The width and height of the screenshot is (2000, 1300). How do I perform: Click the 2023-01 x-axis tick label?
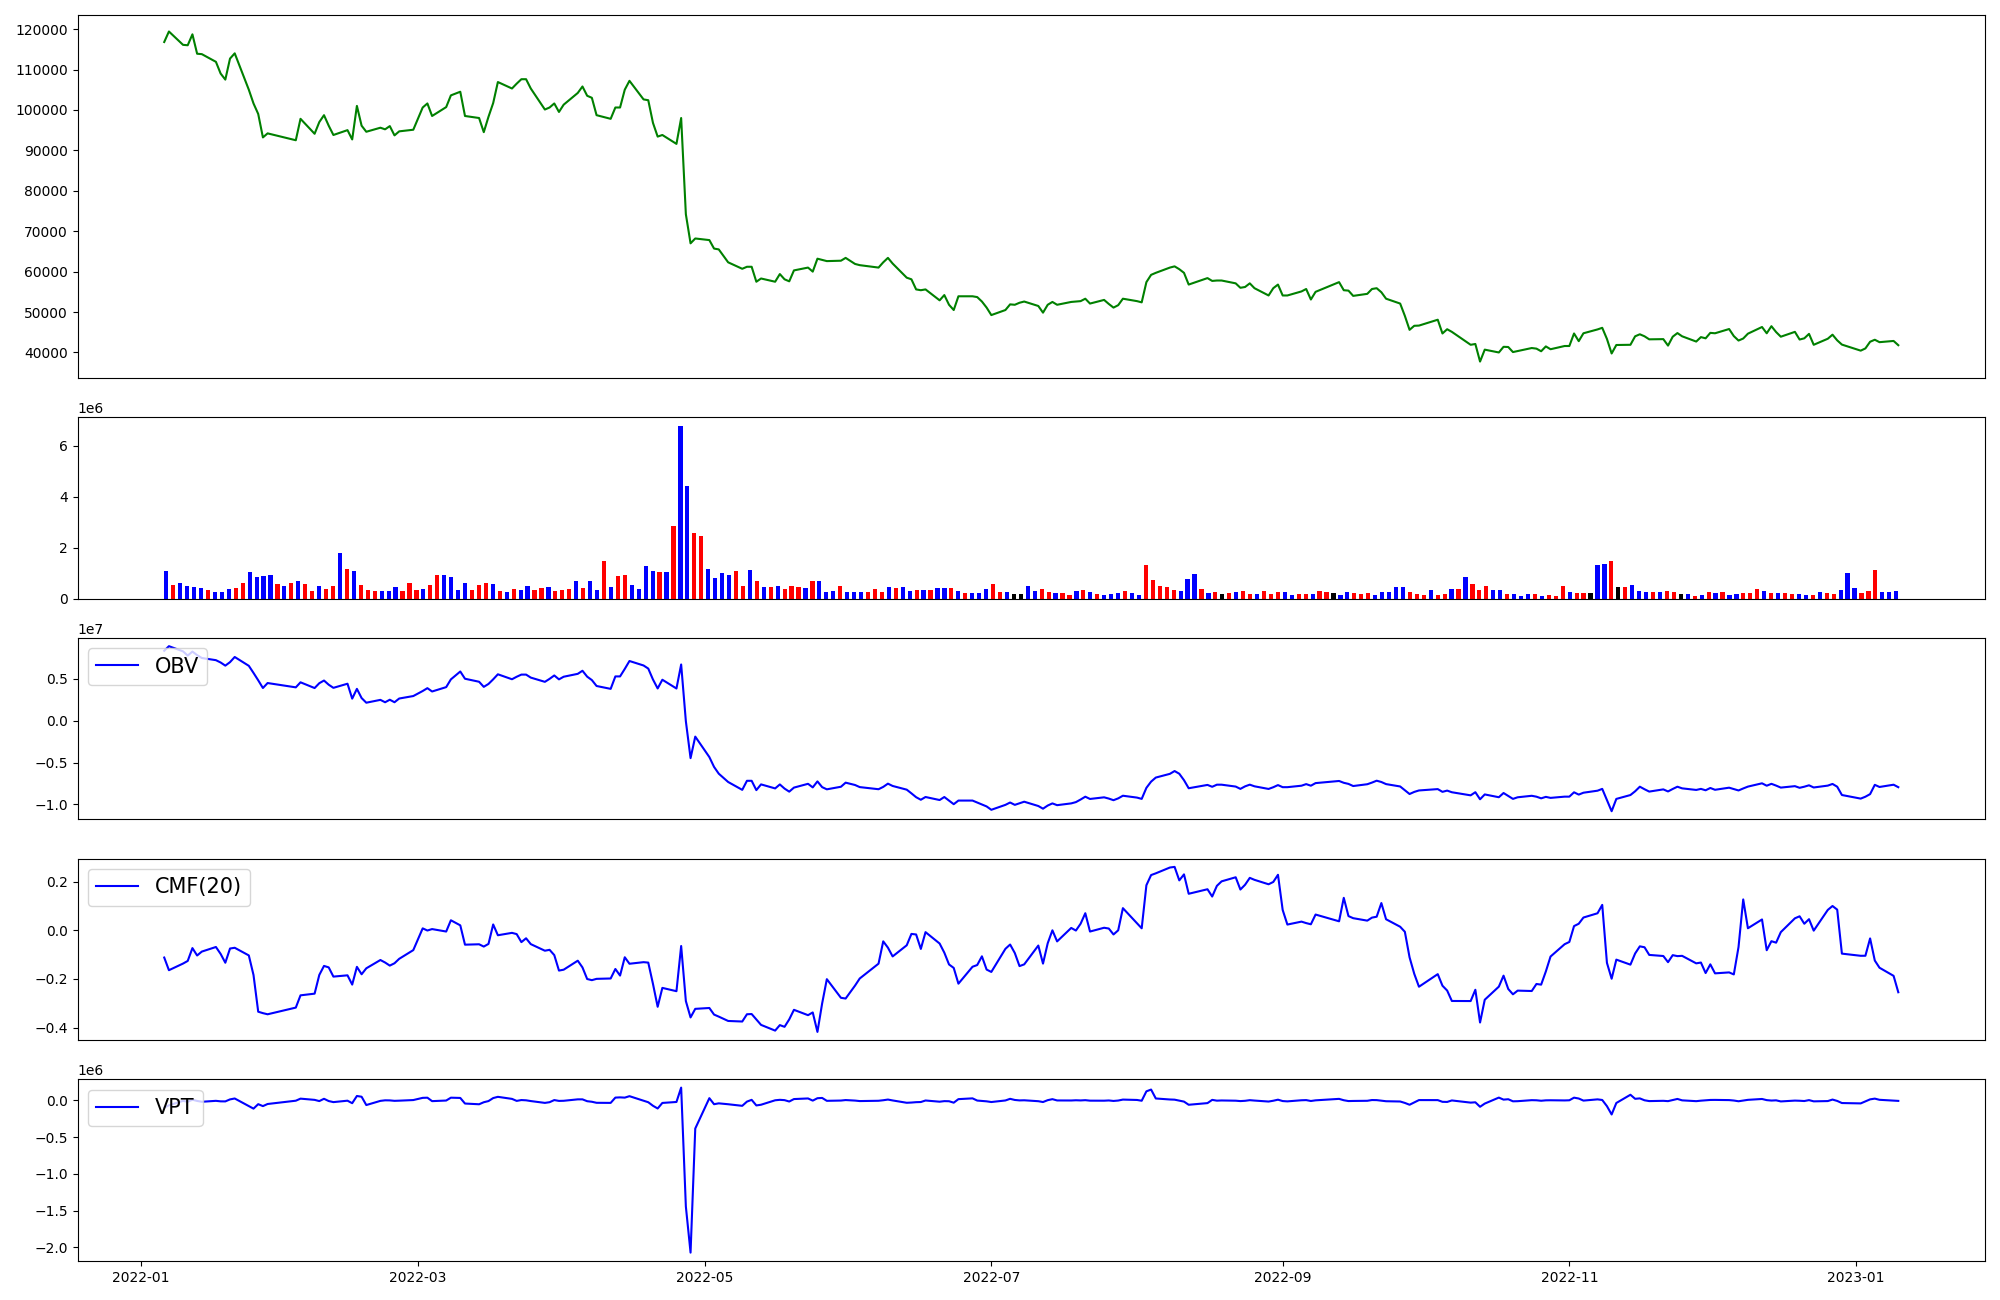click(1856, 1277)
